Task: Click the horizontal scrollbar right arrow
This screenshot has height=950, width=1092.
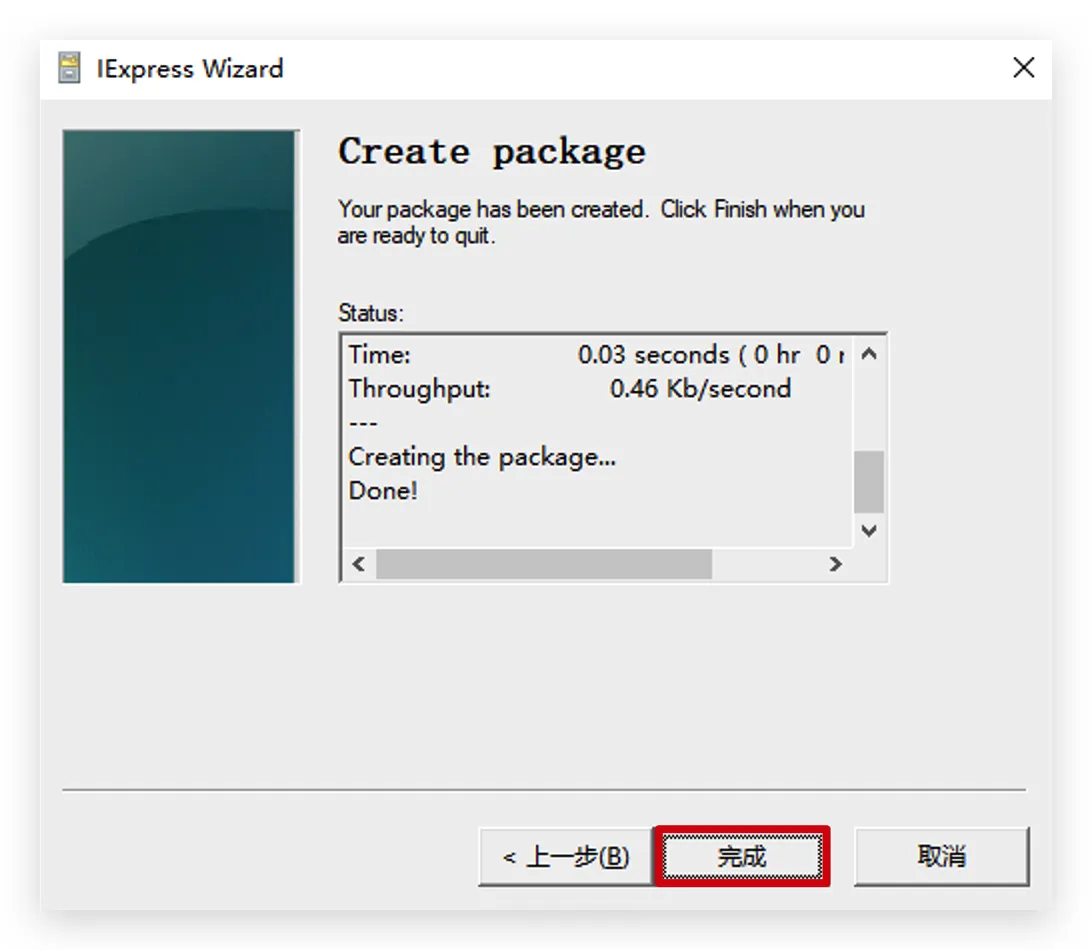Action: tap(835, 564)
